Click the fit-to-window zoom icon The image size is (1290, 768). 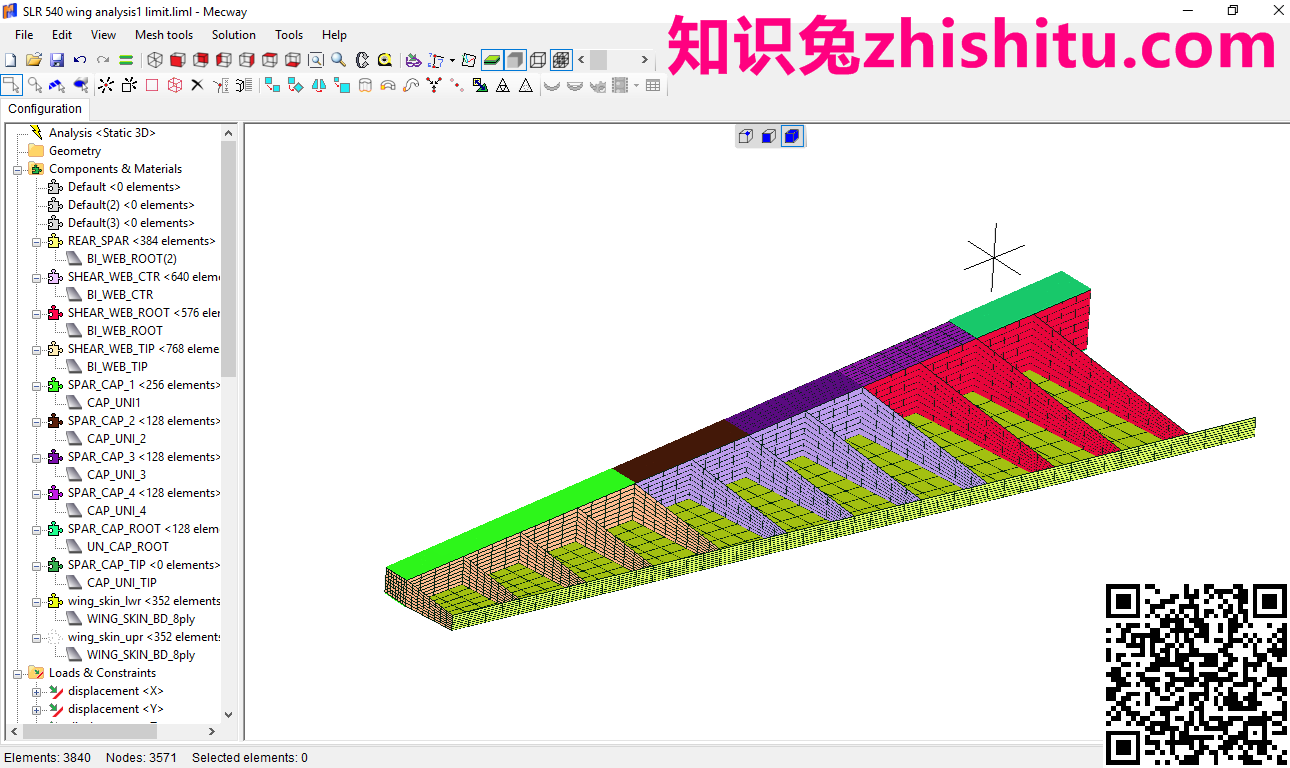[x=316, y=60]
